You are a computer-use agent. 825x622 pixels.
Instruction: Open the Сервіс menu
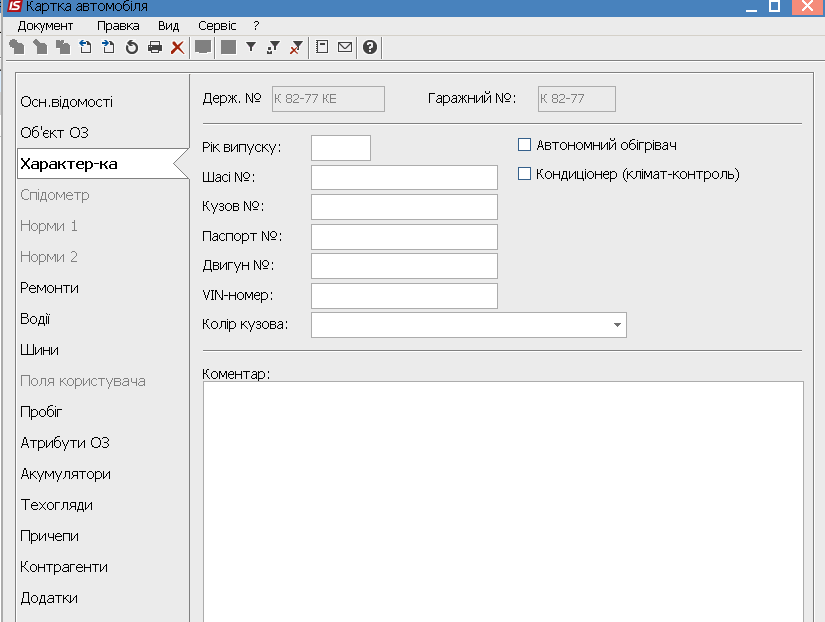[x=217, y=26]
